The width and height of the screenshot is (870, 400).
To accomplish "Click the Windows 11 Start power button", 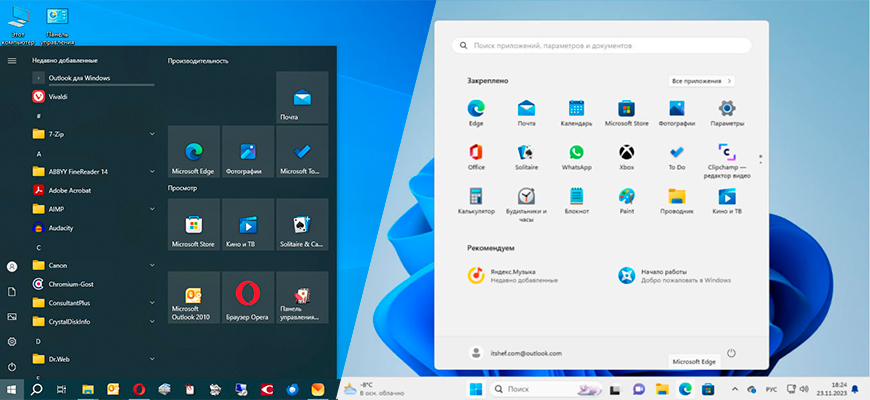I will coord(731,353).
